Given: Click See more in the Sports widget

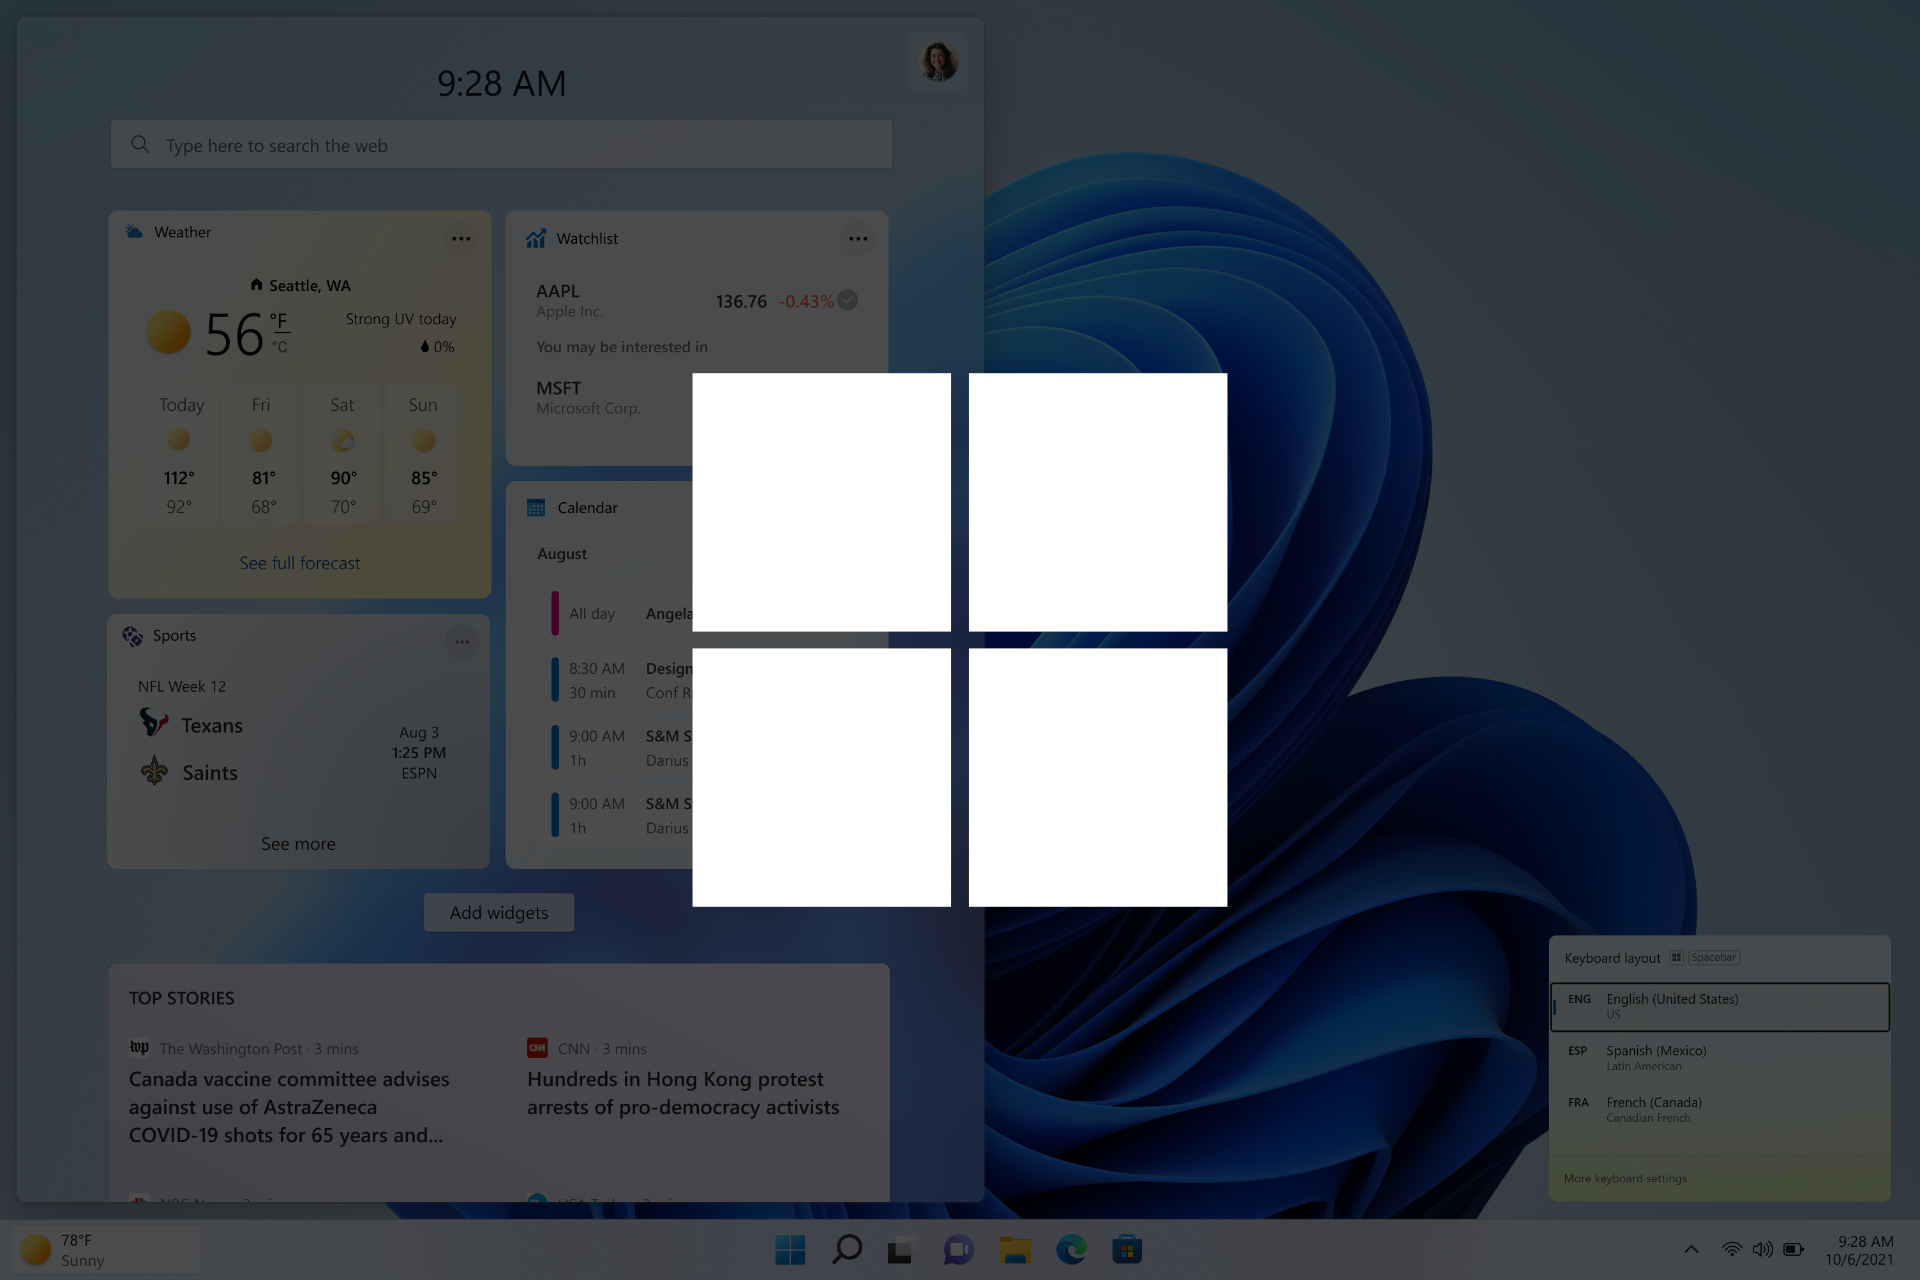Looking at the screenshot, I should [298, 844].
